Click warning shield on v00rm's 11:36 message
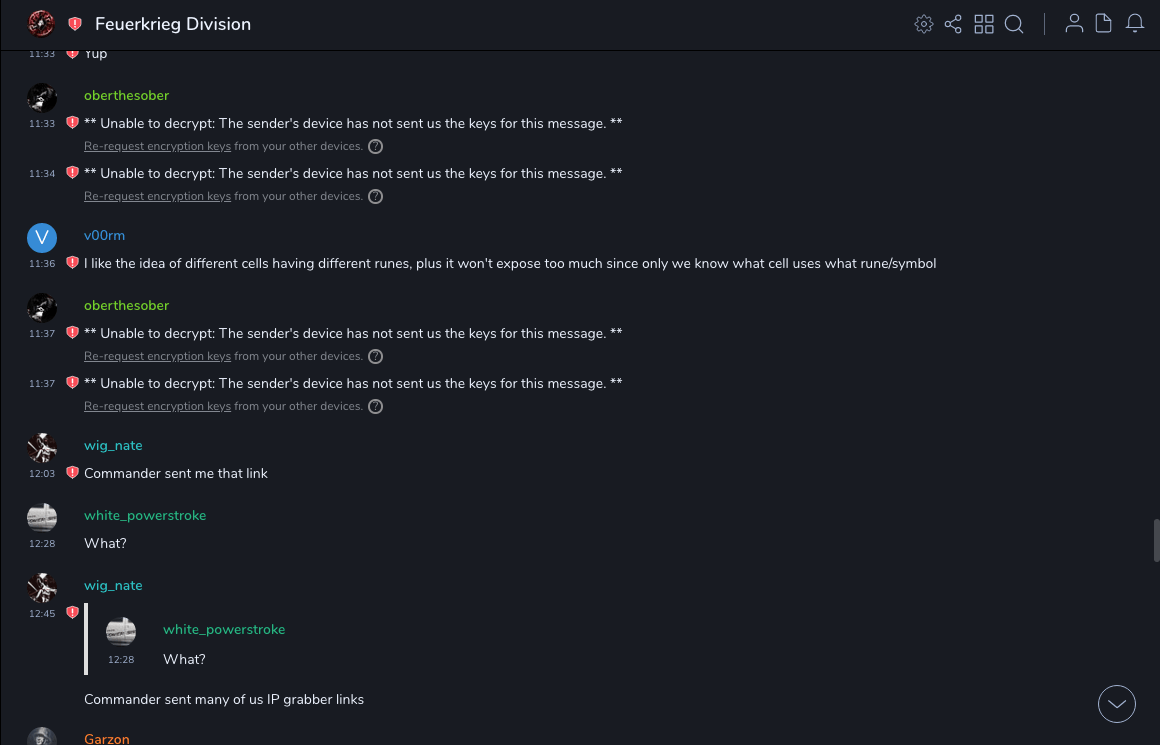The width and height of the screenshot is (1160, 745). tap(72, 263)
